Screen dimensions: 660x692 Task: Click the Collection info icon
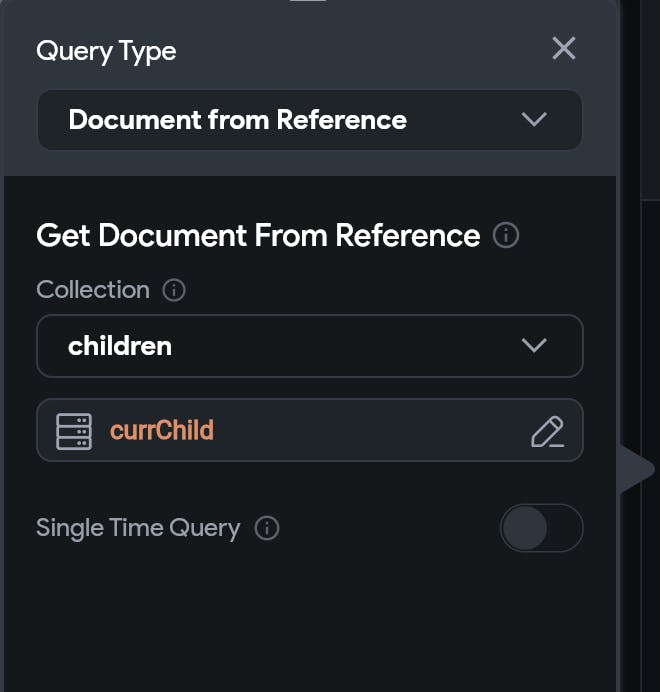click(x=174, y=290)
